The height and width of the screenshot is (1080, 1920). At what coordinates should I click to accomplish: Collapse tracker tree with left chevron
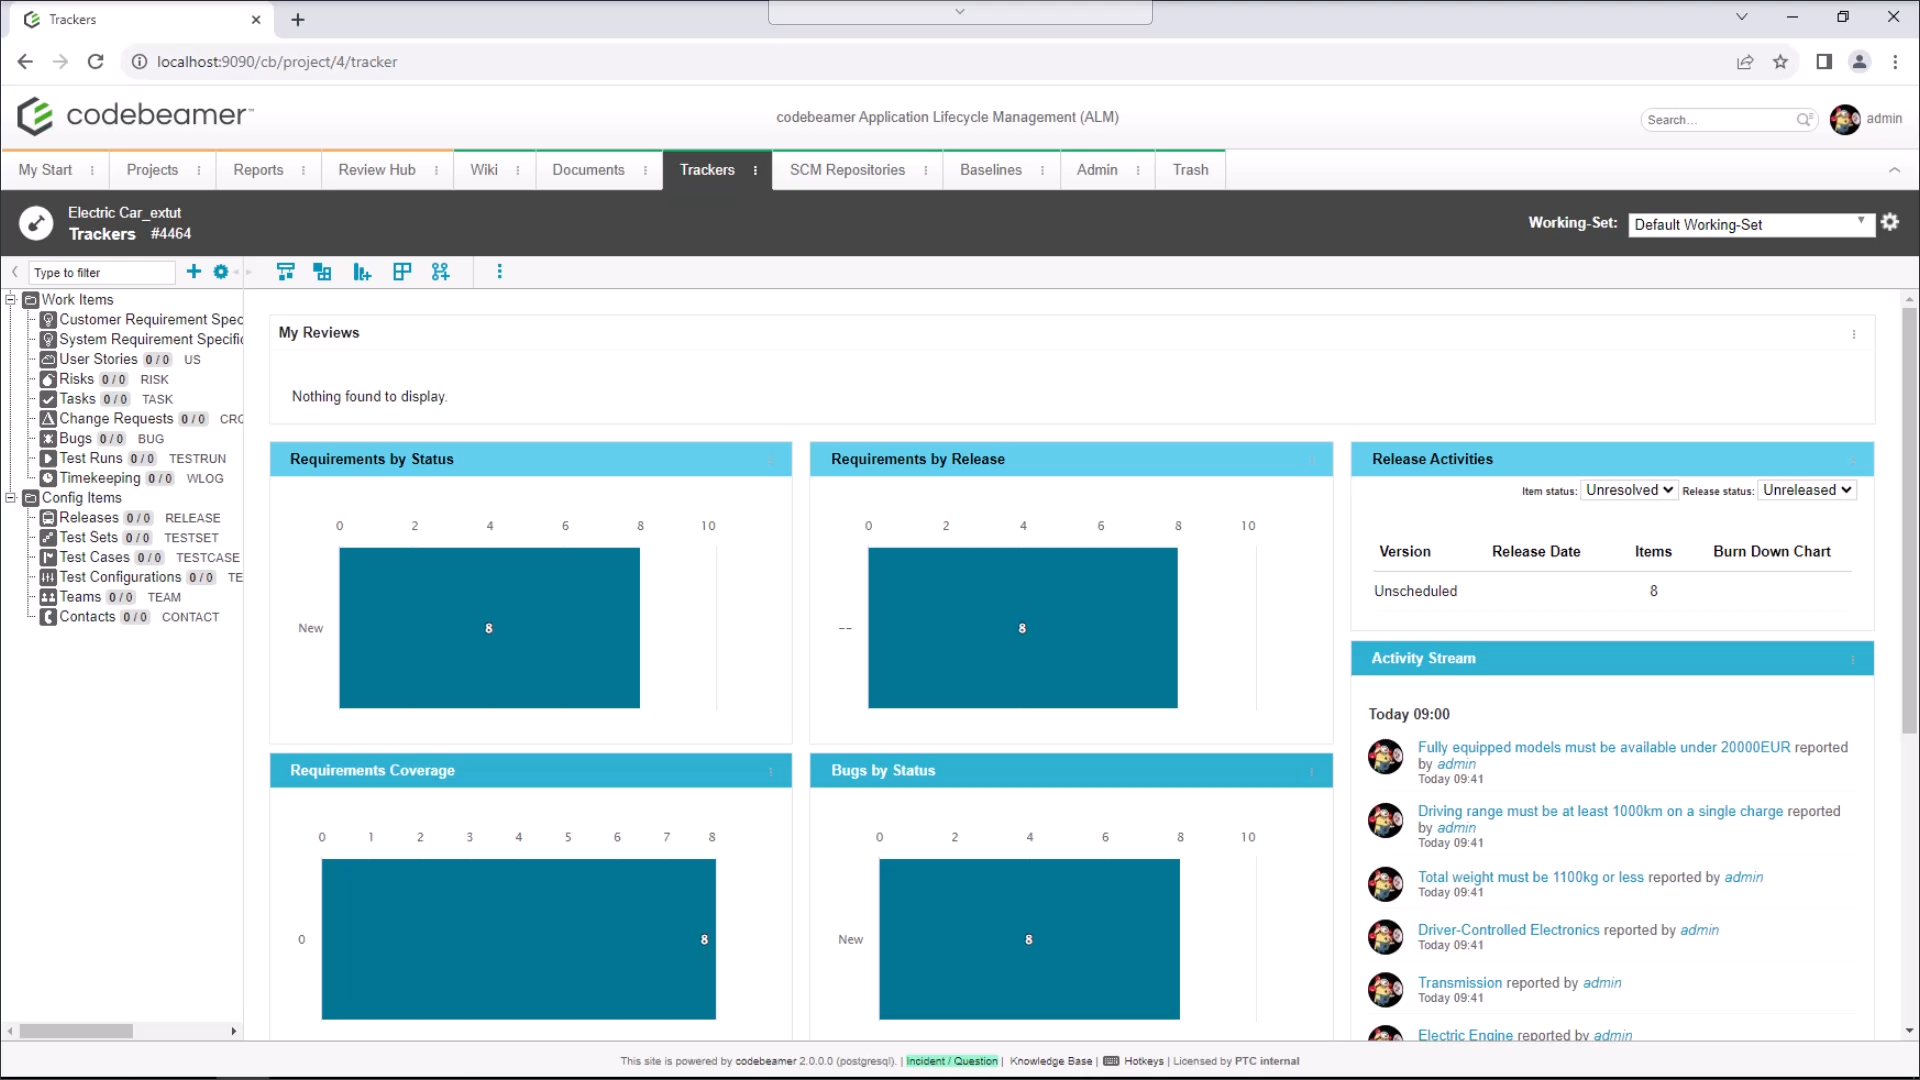[x=15, y=272]
